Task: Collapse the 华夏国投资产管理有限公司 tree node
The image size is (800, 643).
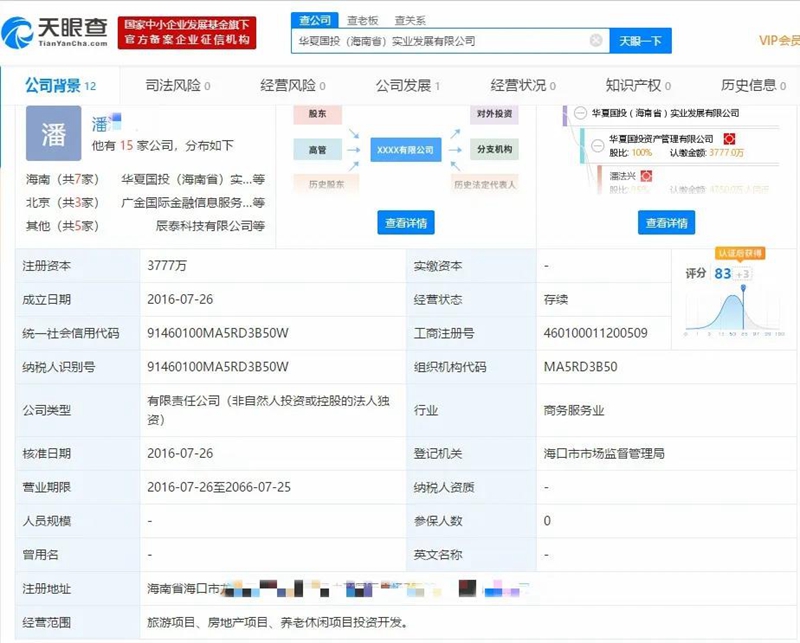Action: tap(597, 145)
